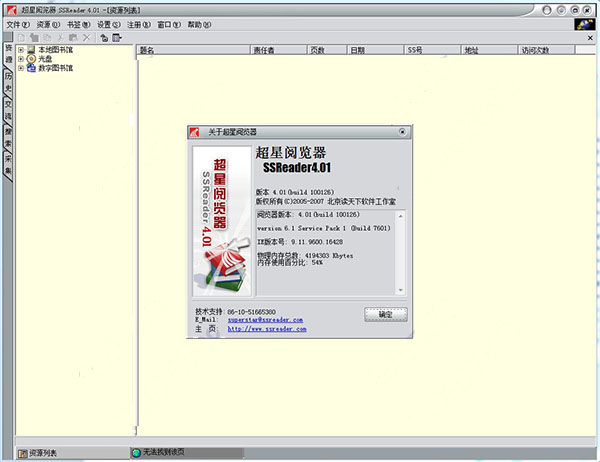Open the 资源 menu
This screenshot has width=600, height=462.
[x=48, y=25]
